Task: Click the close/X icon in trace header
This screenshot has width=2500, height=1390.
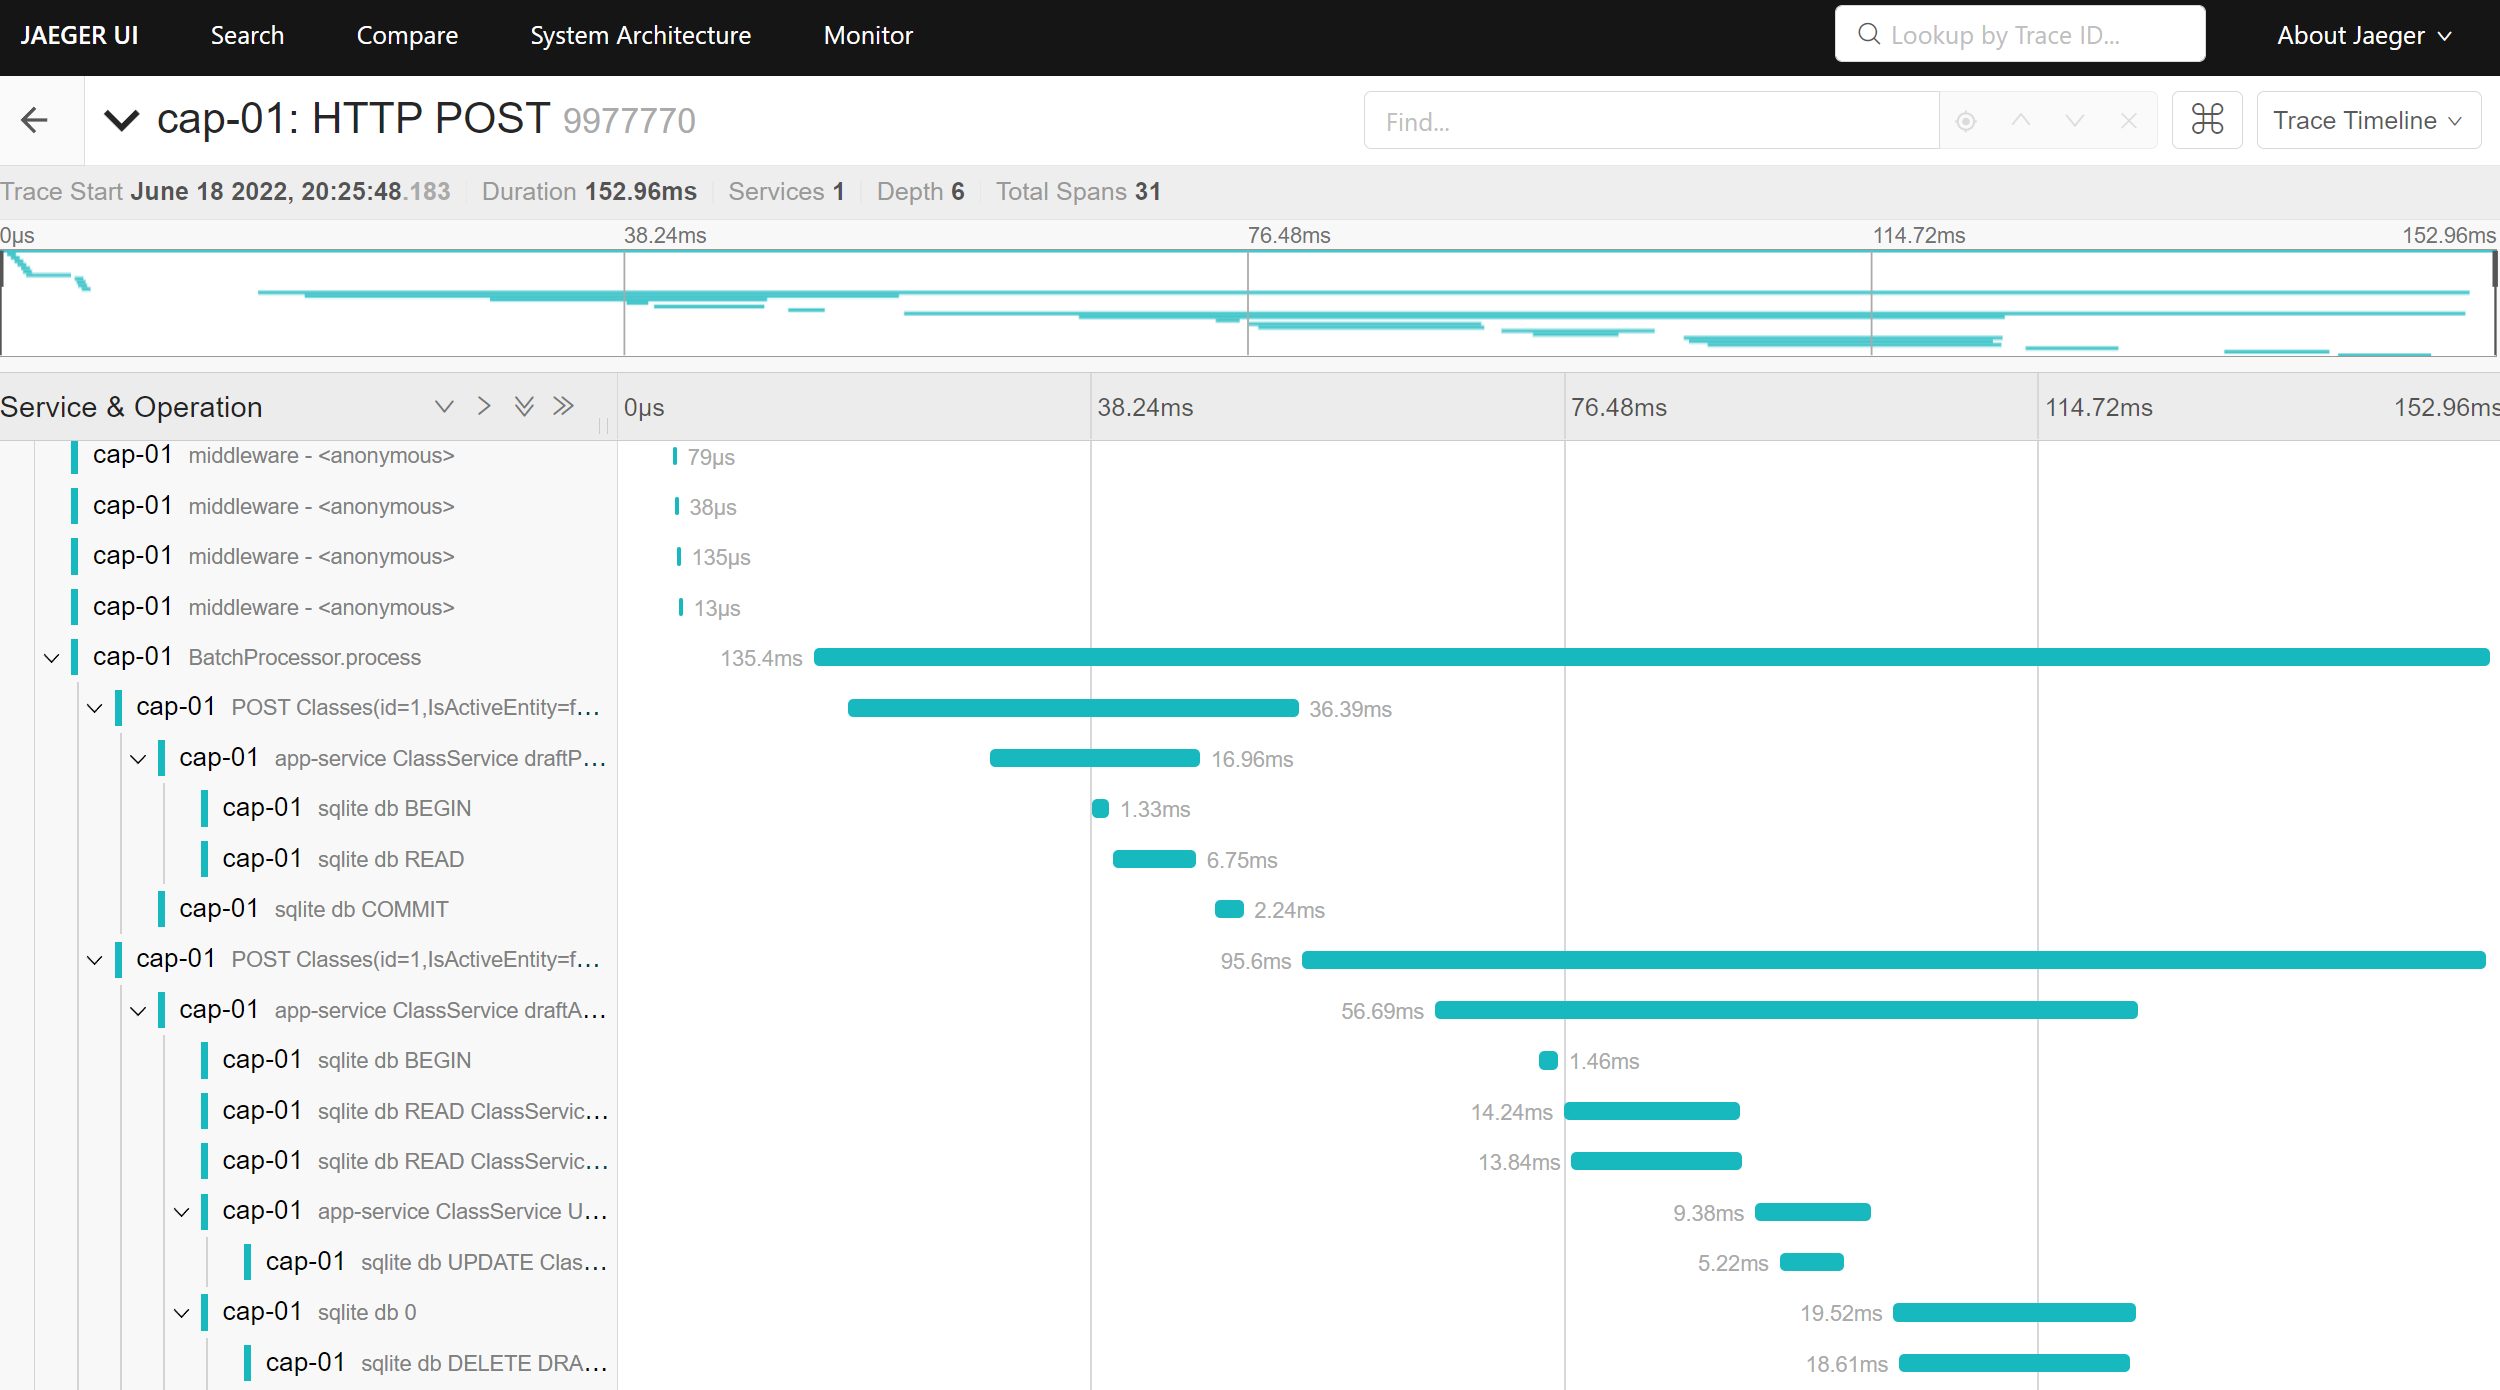Action: click(2129, 120)
